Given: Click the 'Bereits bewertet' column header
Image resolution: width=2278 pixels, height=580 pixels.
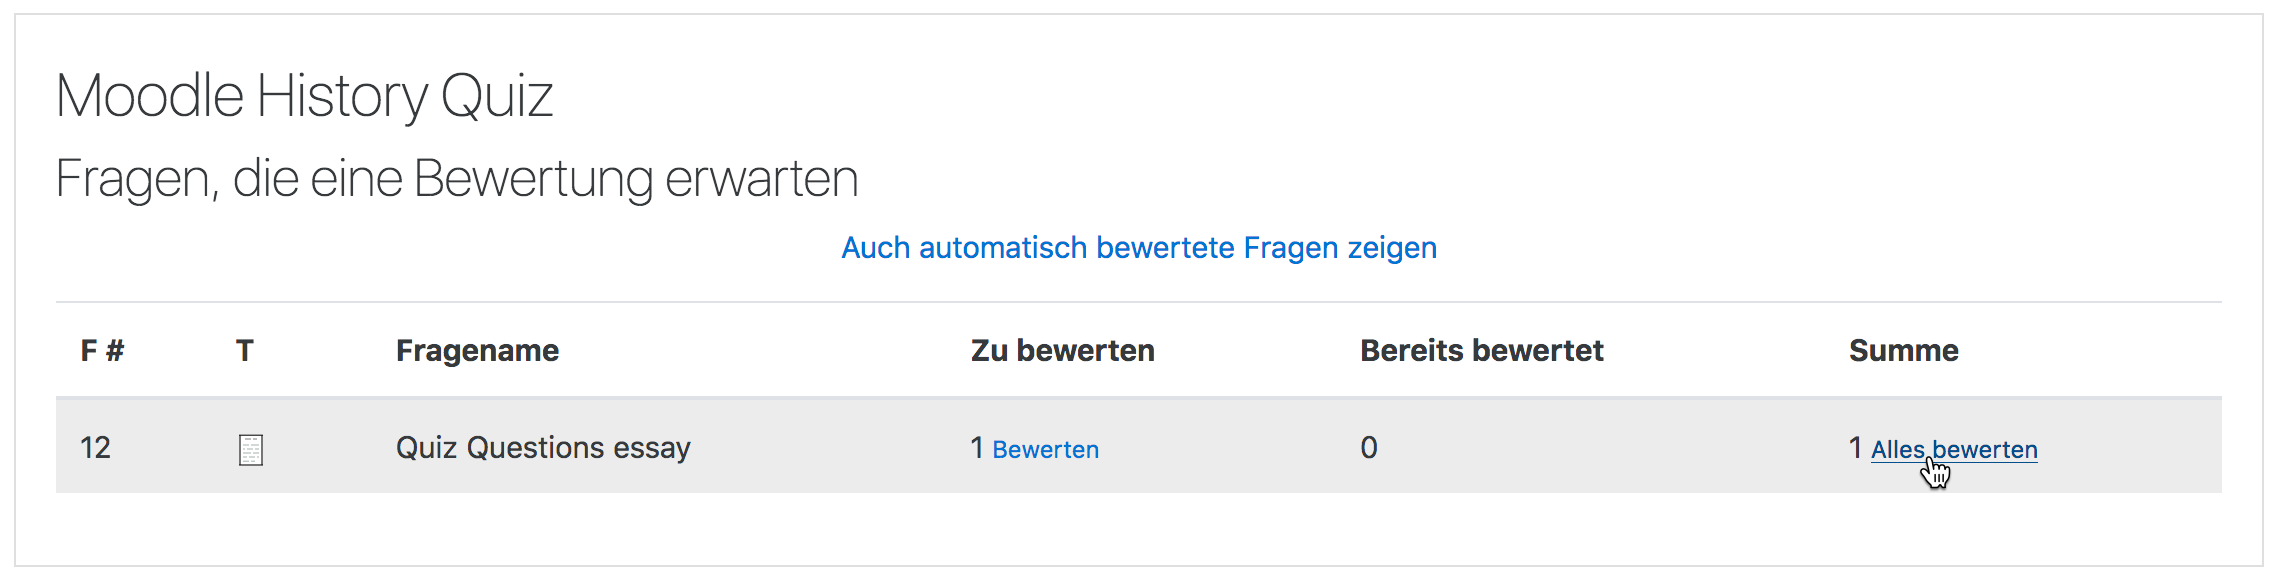Looking at the screenshot, I should click(x=1481, y=351).
